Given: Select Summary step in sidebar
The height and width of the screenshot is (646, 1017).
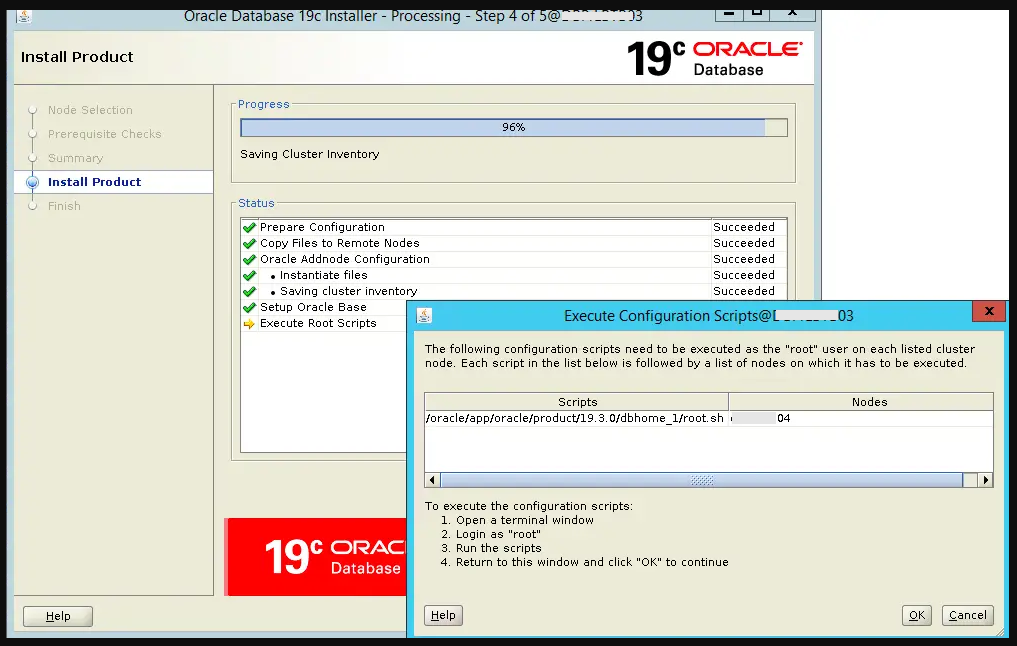Looking at the screenshot, I should click(75, 158).
